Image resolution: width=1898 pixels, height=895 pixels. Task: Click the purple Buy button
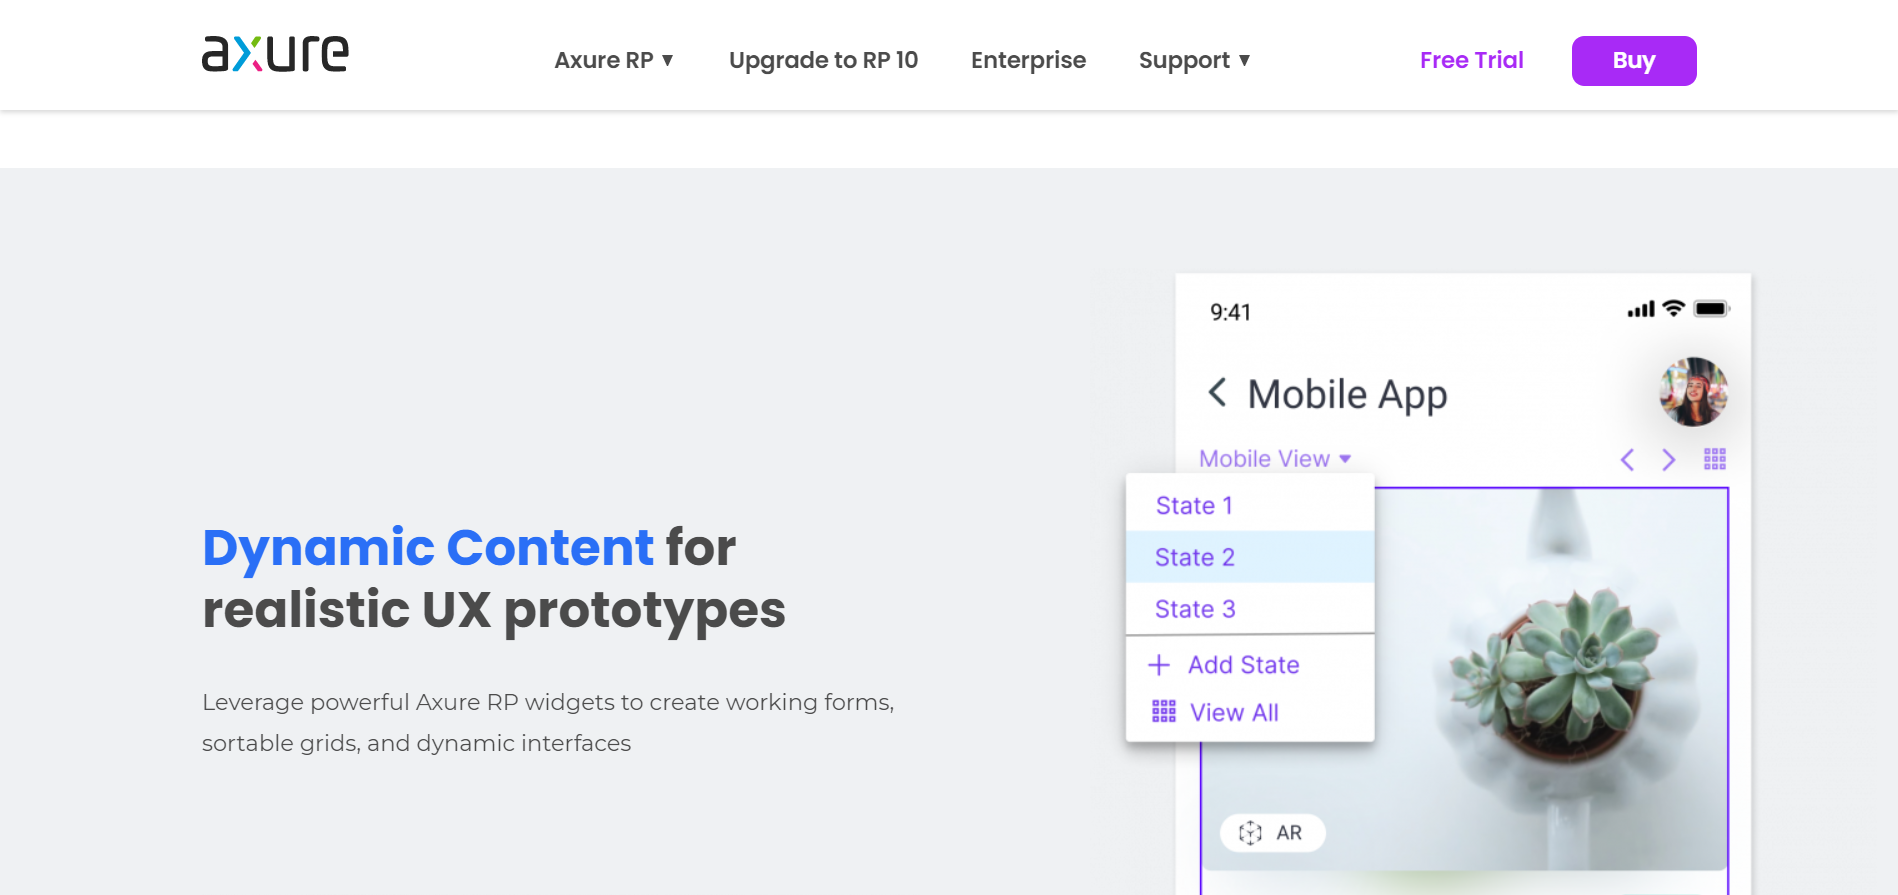(x=1634, y=61)
